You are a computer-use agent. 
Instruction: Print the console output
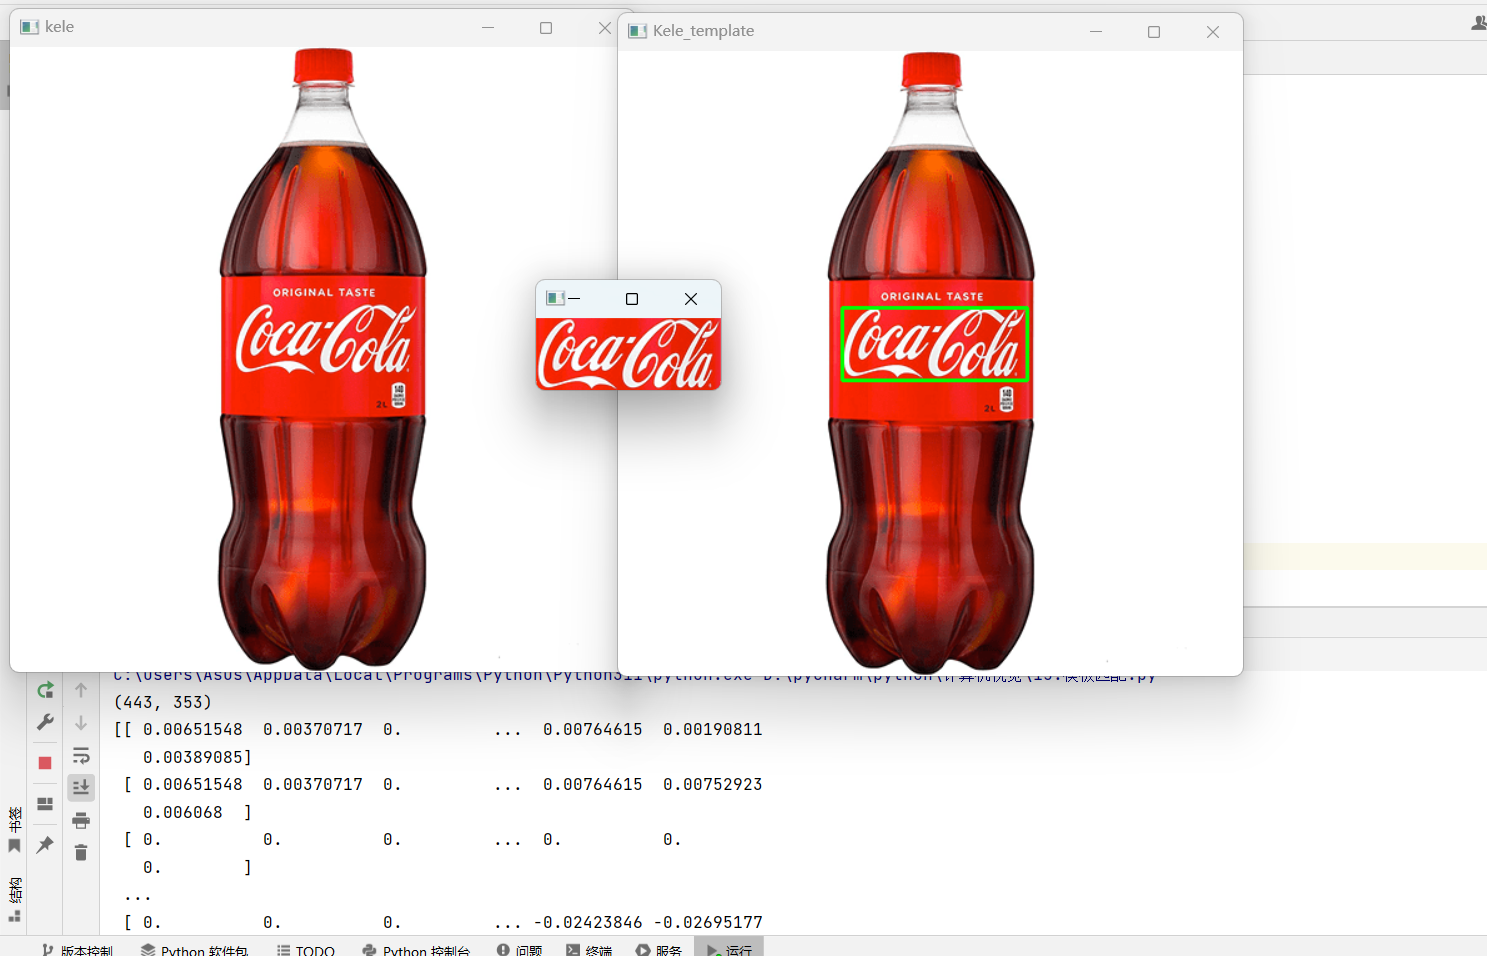pyautogui.click(x=81, y=821)
